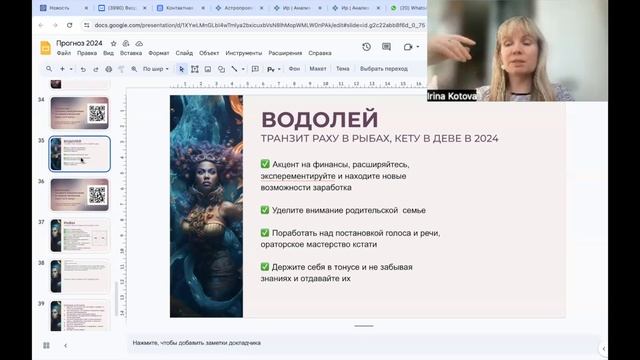Viewport: 640px width, 360px height.
Task: Click the move-to-folder icon beside title
Action: pos(126,43)
